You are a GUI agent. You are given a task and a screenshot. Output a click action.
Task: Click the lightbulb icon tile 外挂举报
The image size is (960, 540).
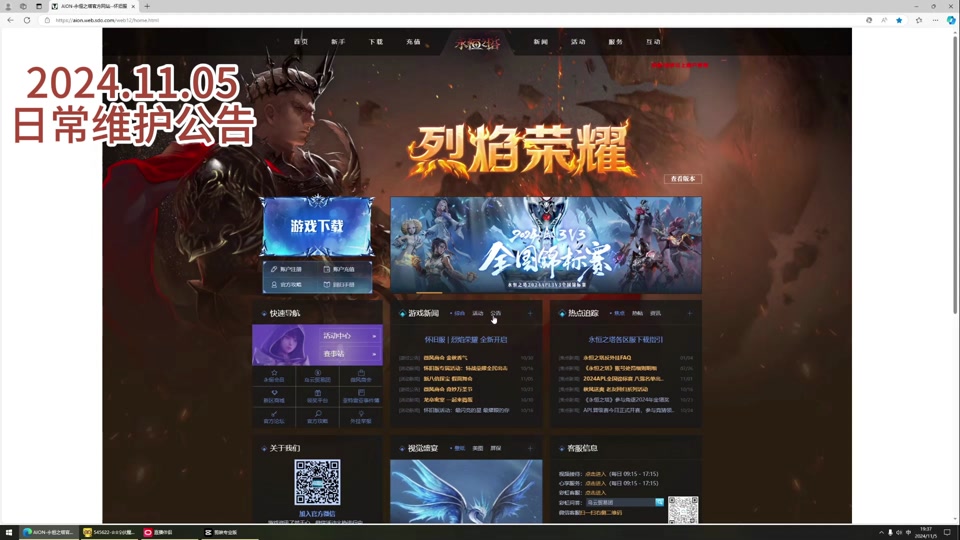pos(361,417)
